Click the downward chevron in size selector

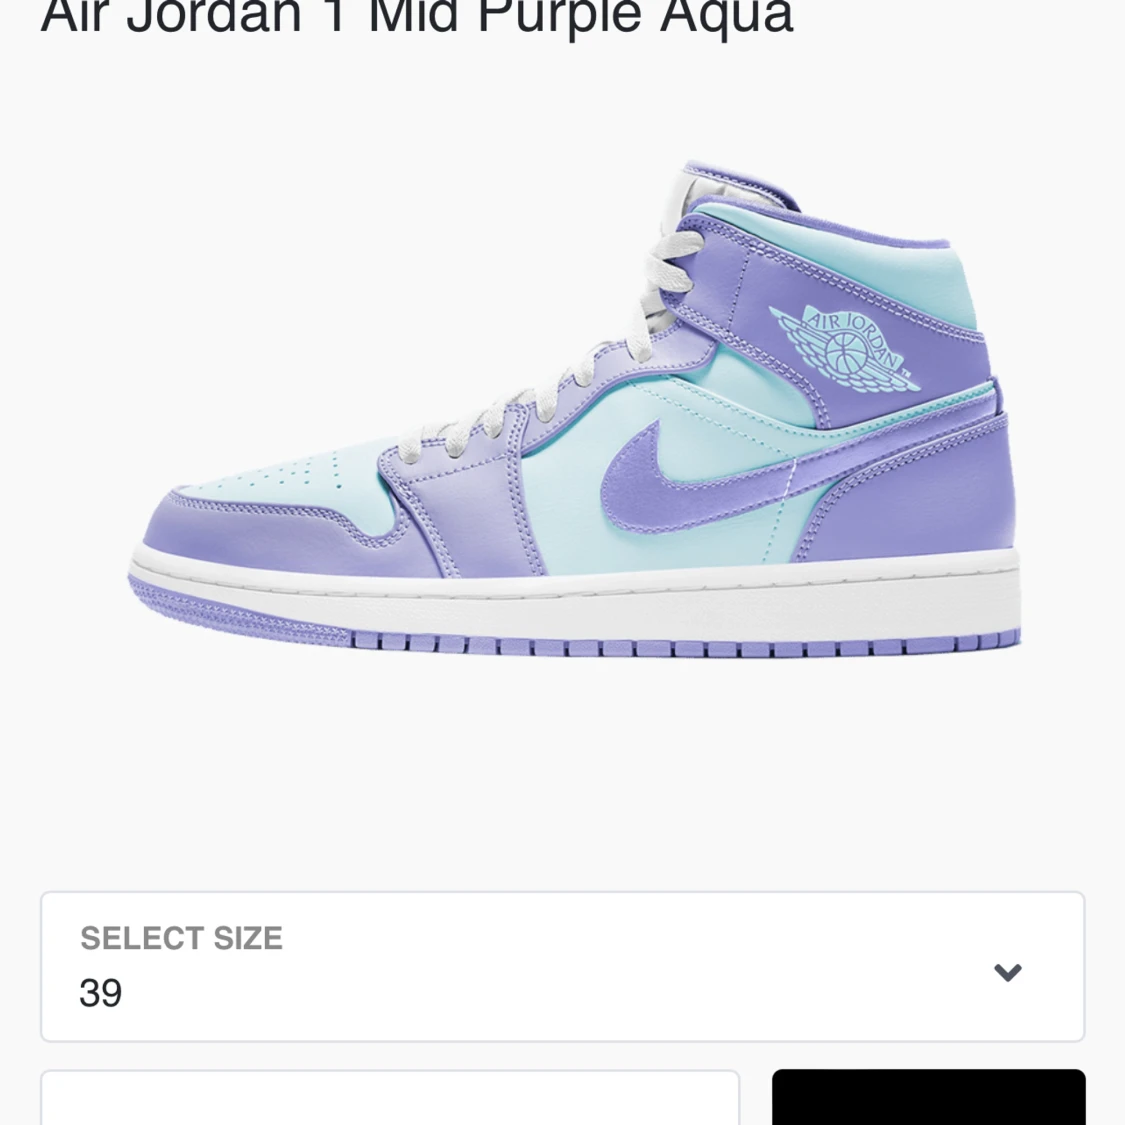(1007, 971)
